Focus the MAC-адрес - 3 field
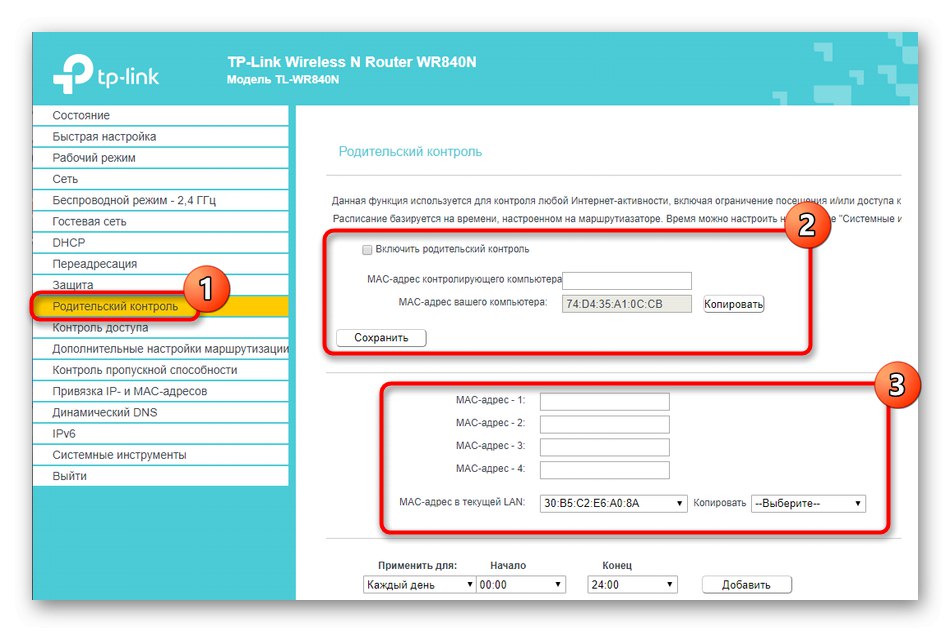 (x=605, y=447)
